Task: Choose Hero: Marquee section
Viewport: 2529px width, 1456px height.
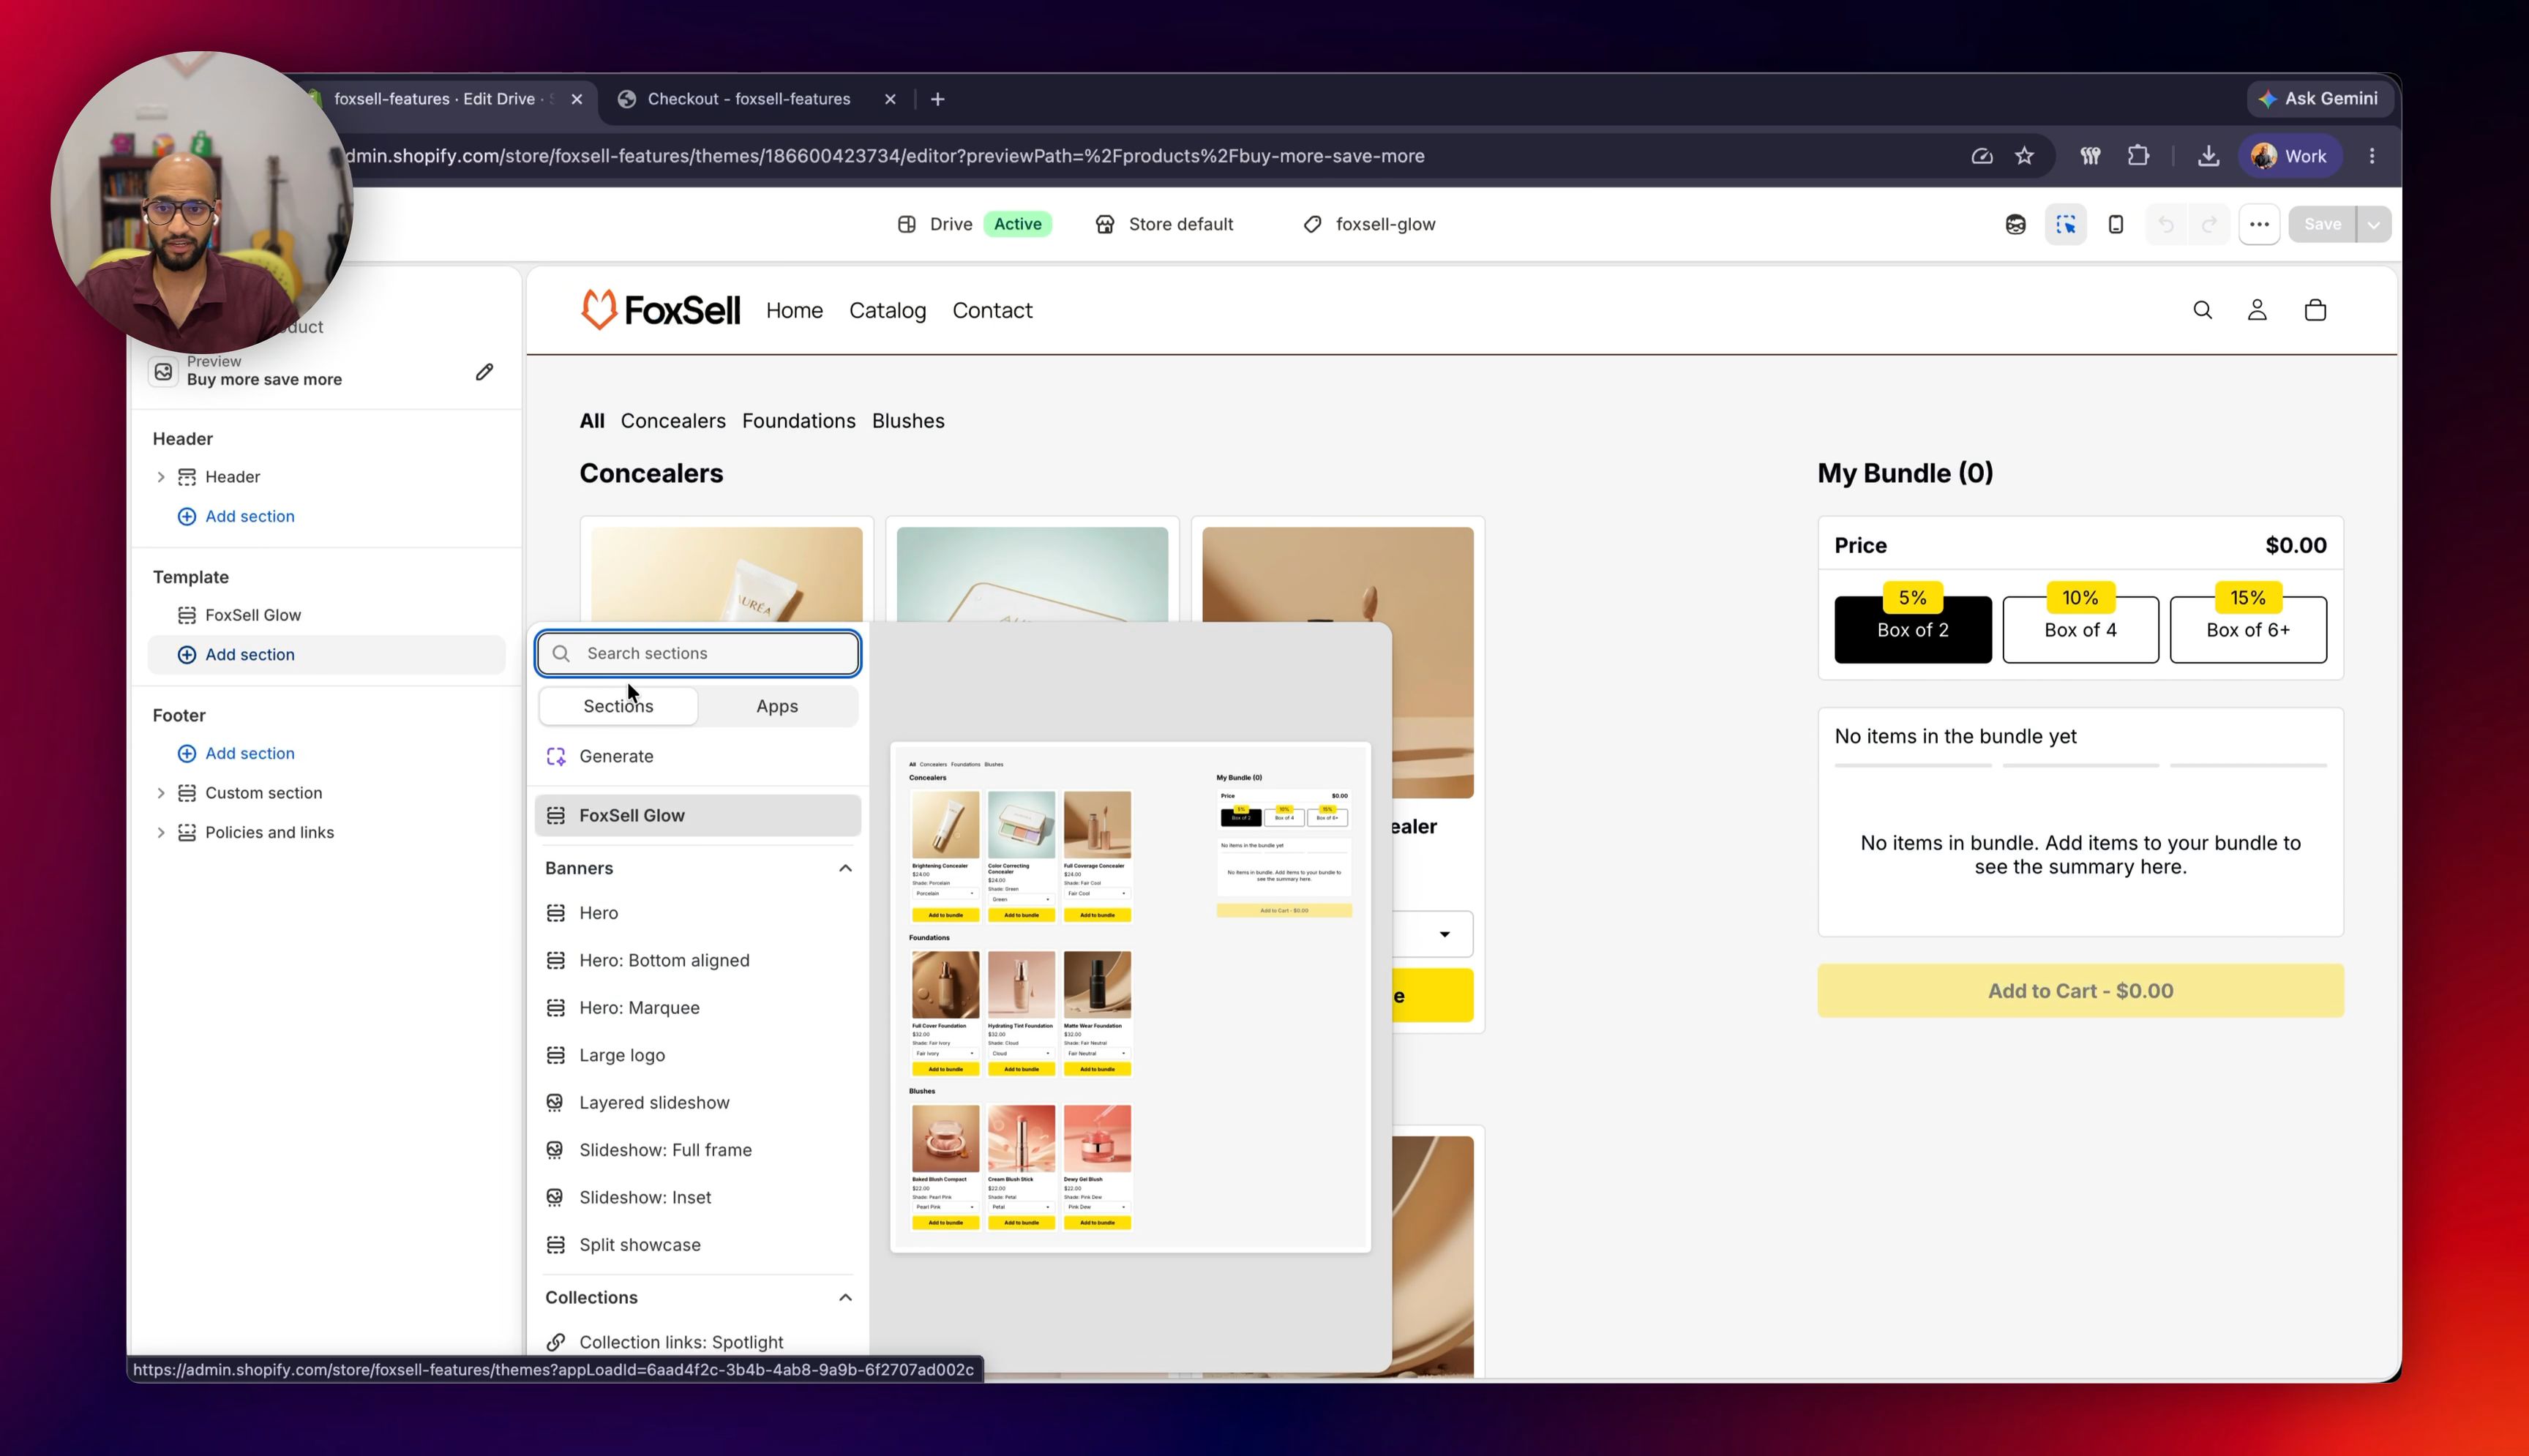Action: (698, 1008)
